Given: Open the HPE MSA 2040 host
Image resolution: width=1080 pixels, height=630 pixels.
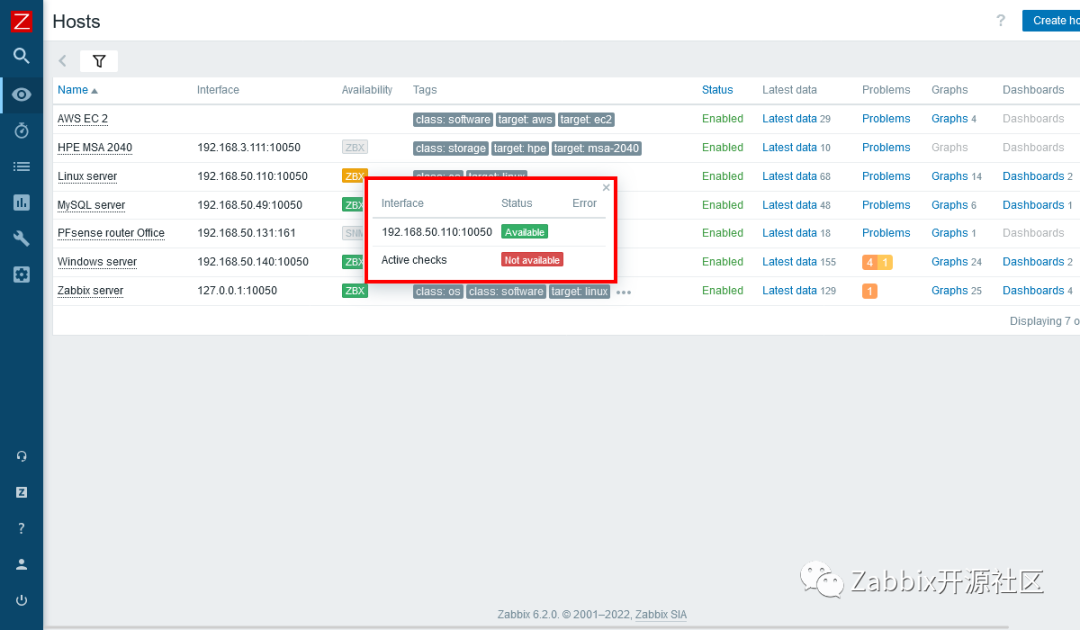Looking at the screenshot, I should coord(94,147).
